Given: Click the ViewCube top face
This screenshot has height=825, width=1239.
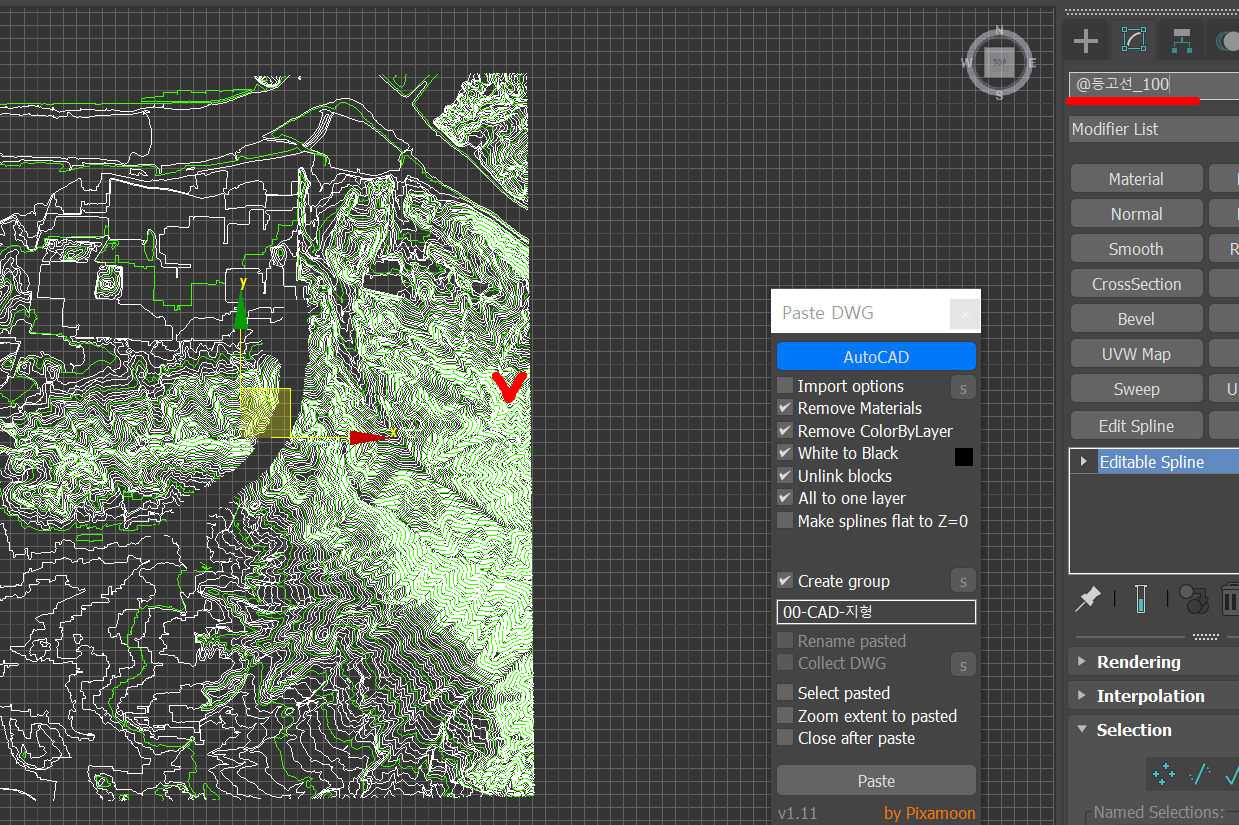Looking at the screenshot, I should tap(999, 63).
